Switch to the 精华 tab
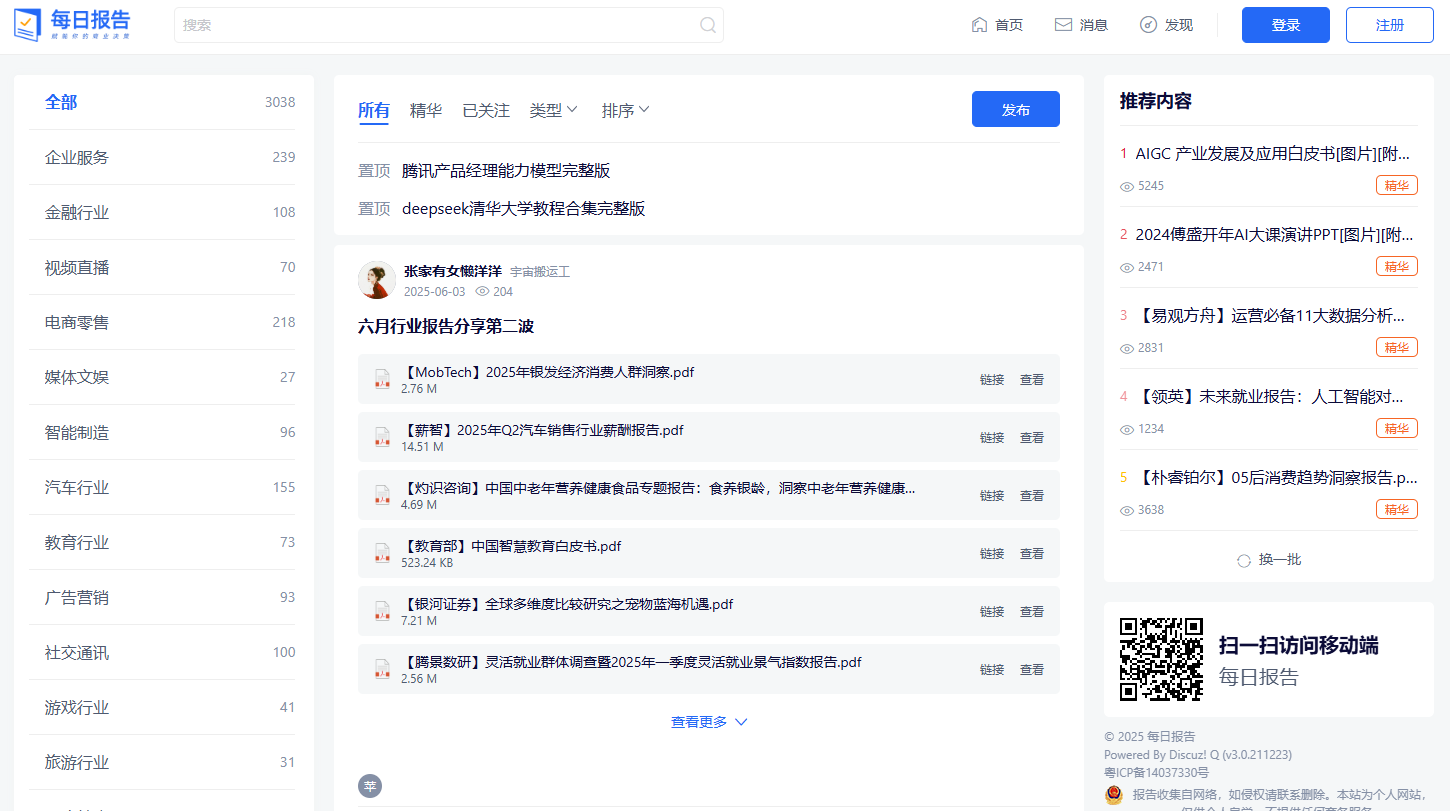Viewport: 1450px width, 811px height. (426, 110)
